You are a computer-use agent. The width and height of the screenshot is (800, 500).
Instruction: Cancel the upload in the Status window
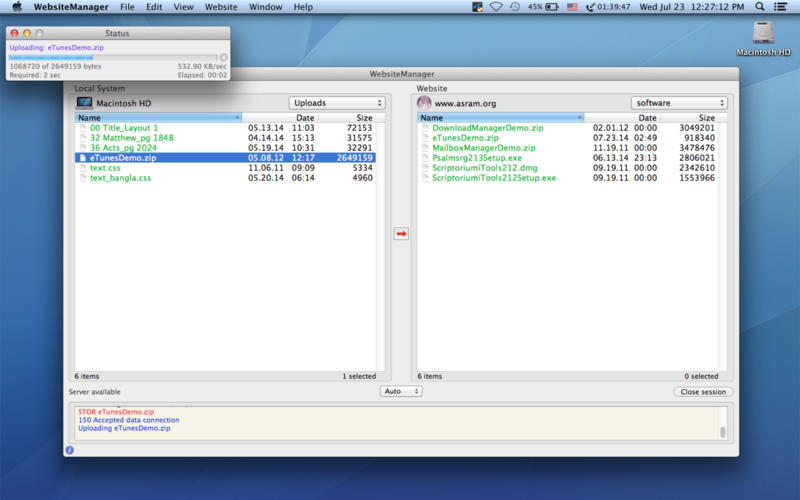point(223,58)
